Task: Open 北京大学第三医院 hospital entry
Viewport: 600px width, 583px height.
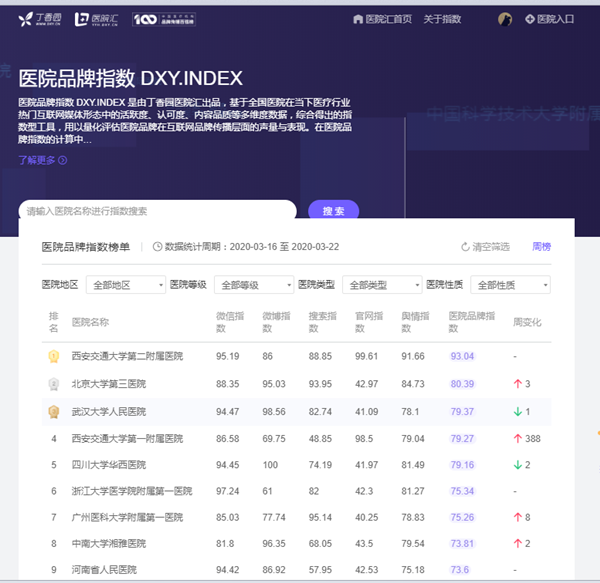Action: tap(109, 384)
